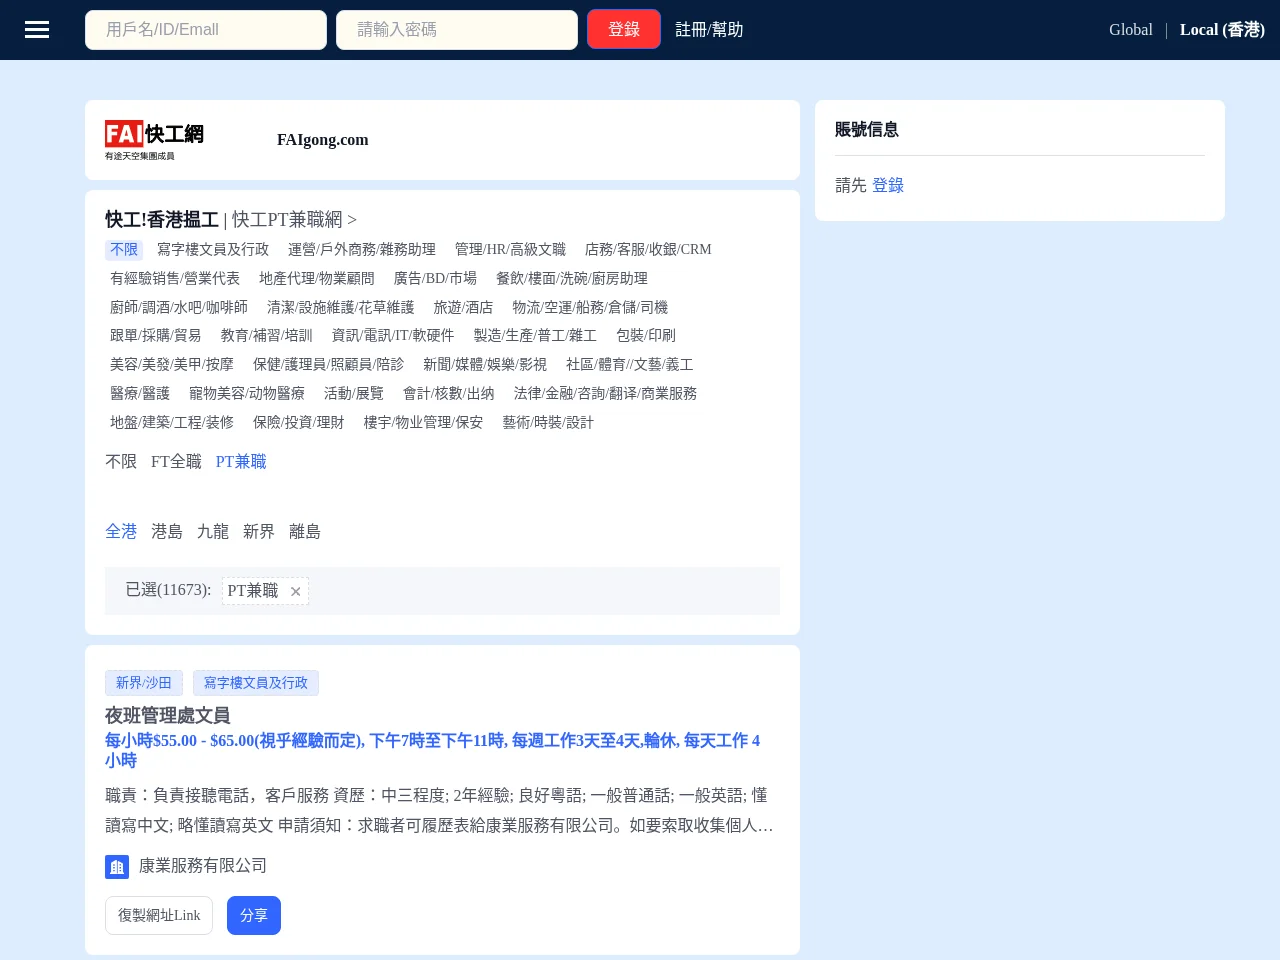Filter by 保險/投資/理財

[298, 423]
